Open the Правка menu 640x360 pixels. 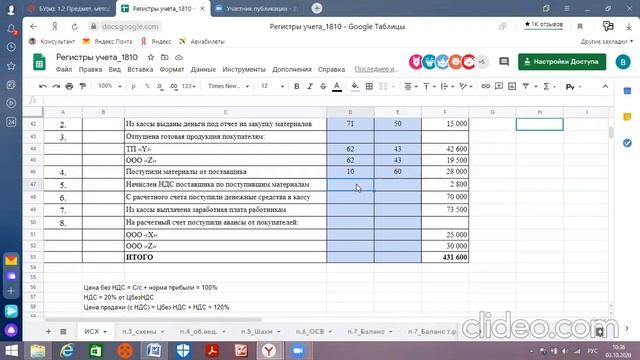[90, 69]
